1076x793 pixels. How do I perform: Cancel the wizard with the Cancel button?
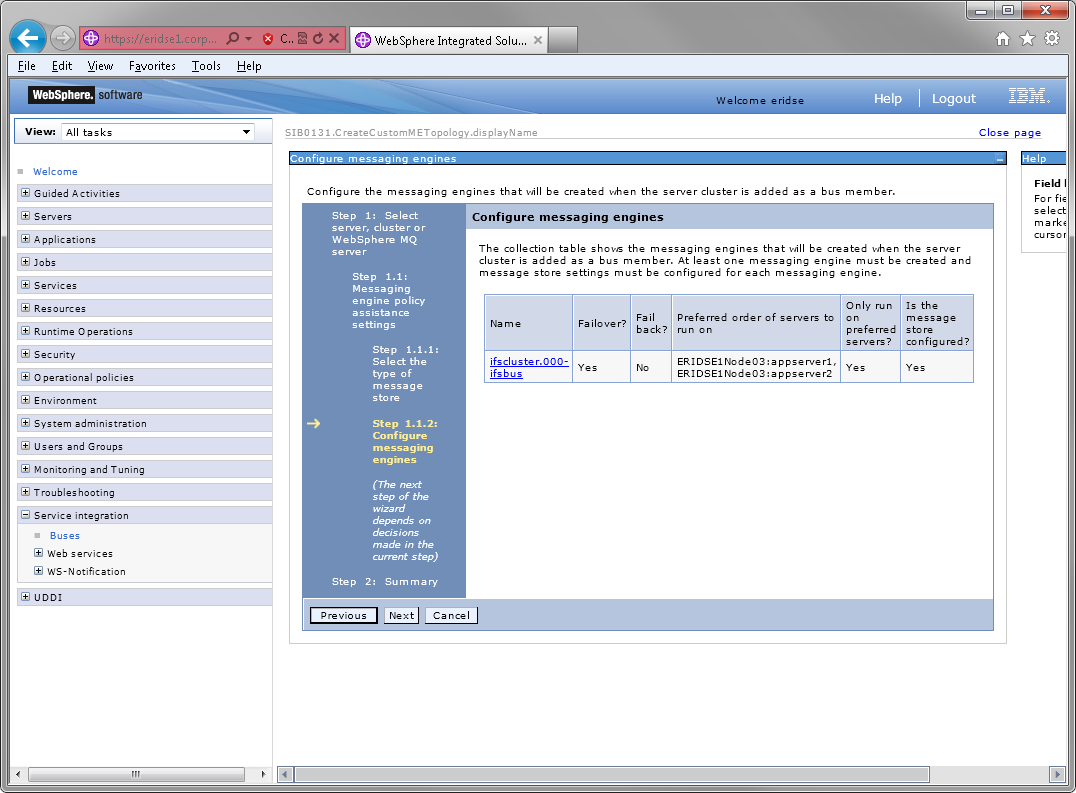452,616
